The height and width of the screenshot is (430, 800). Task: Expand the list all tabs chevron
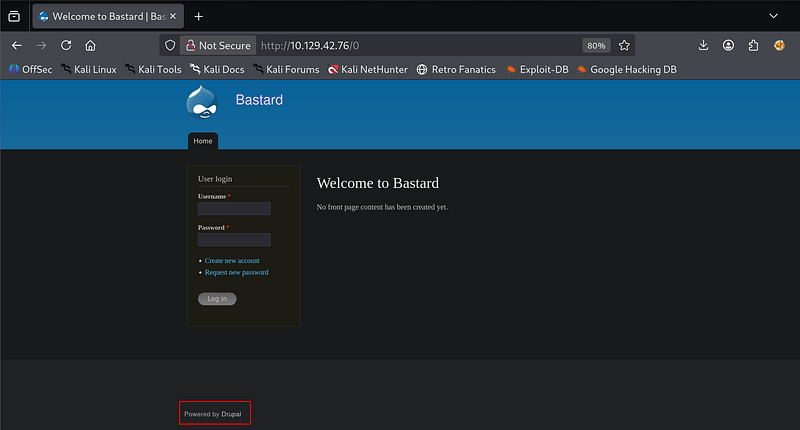773,16
